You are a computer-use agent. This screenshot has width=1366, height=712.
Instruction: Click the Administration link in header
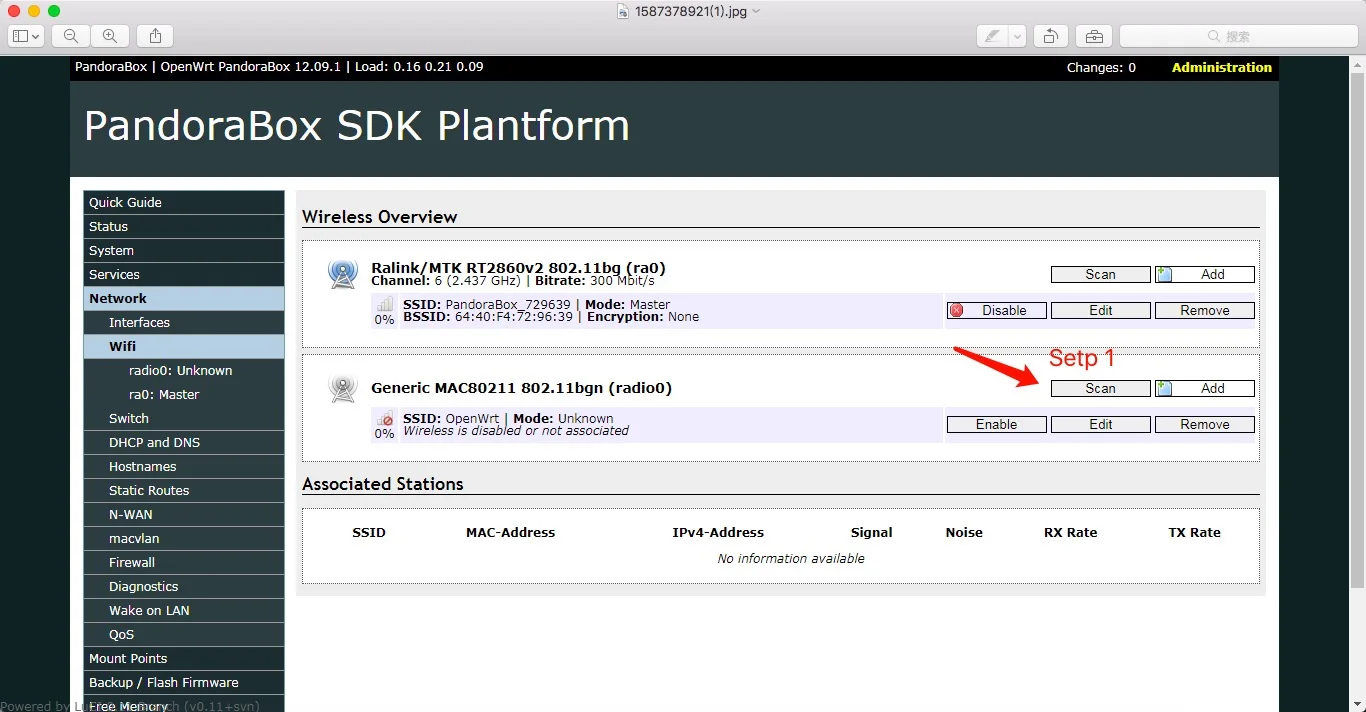(1221, 67)
